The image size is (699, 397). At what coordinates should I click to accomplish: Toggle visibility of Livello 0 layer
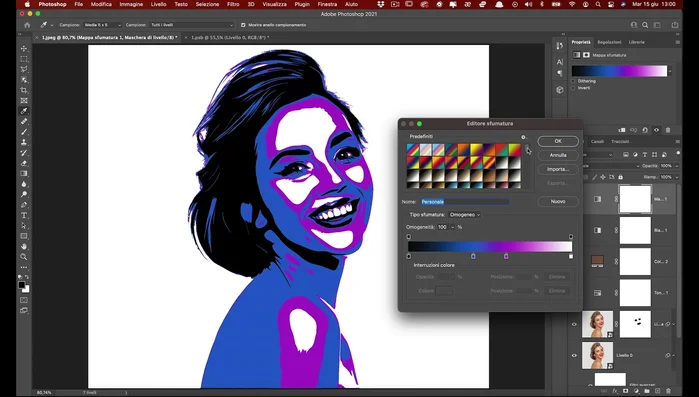[x=574, y=356]
